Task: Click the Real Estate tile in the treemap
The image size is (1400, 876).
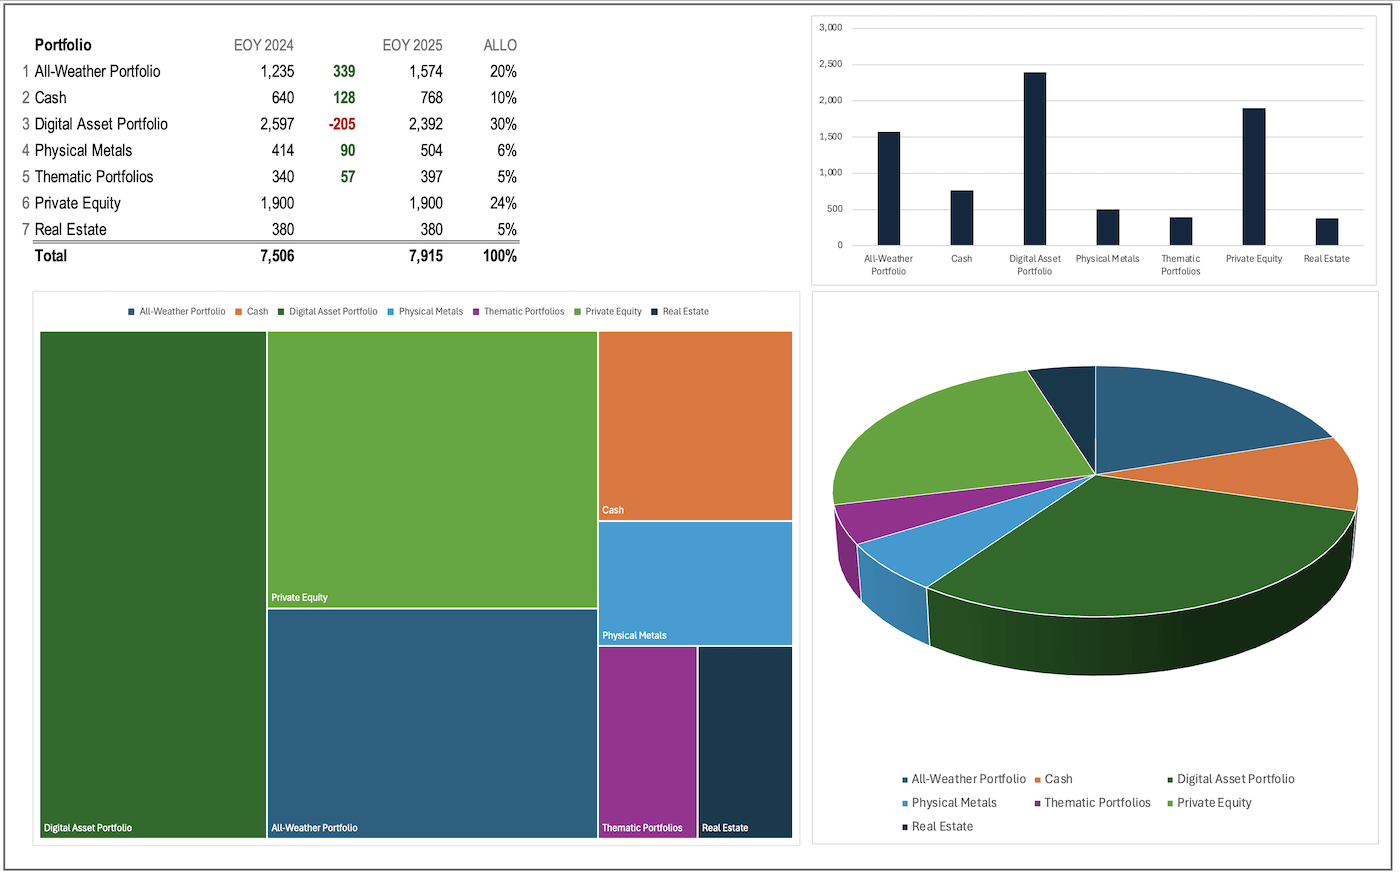Action: (745, 740)
